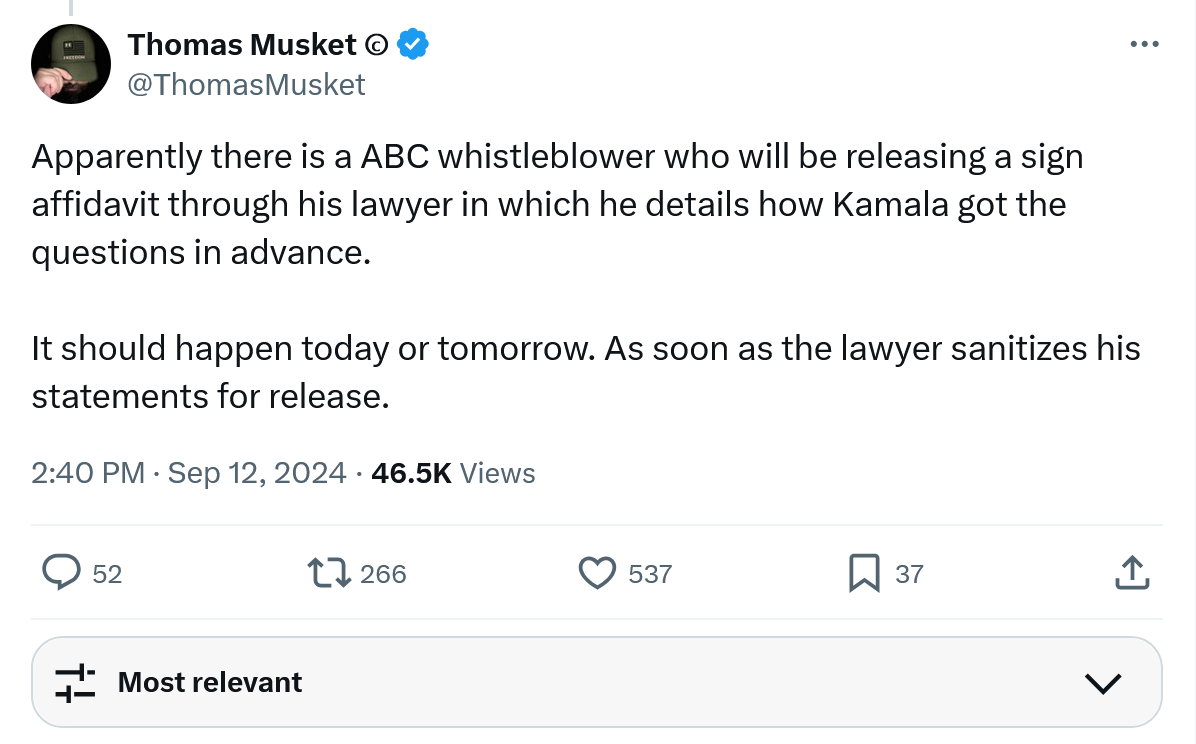Click the blue verified checkmark badge
The image size is (1196, 744).
click(413, 44)
